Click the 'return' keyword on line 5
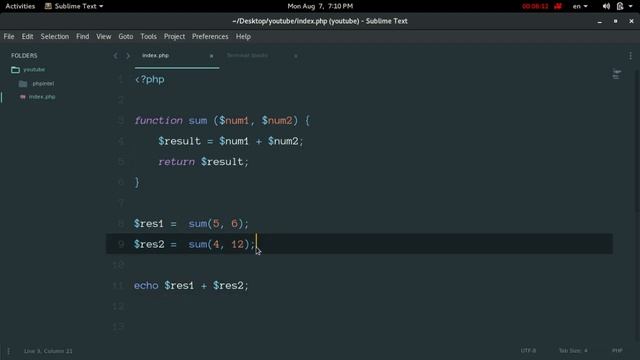The width and height of the screenshot is (640, 360). pos(177,162)
